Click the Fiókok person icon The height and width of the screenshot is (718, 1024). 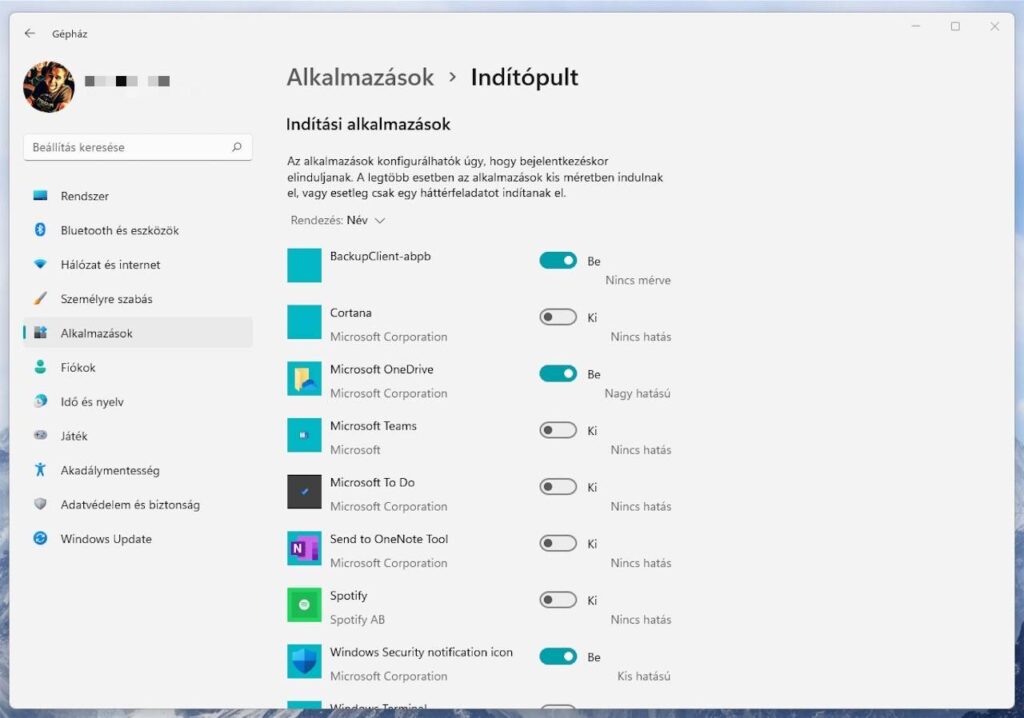40,367
